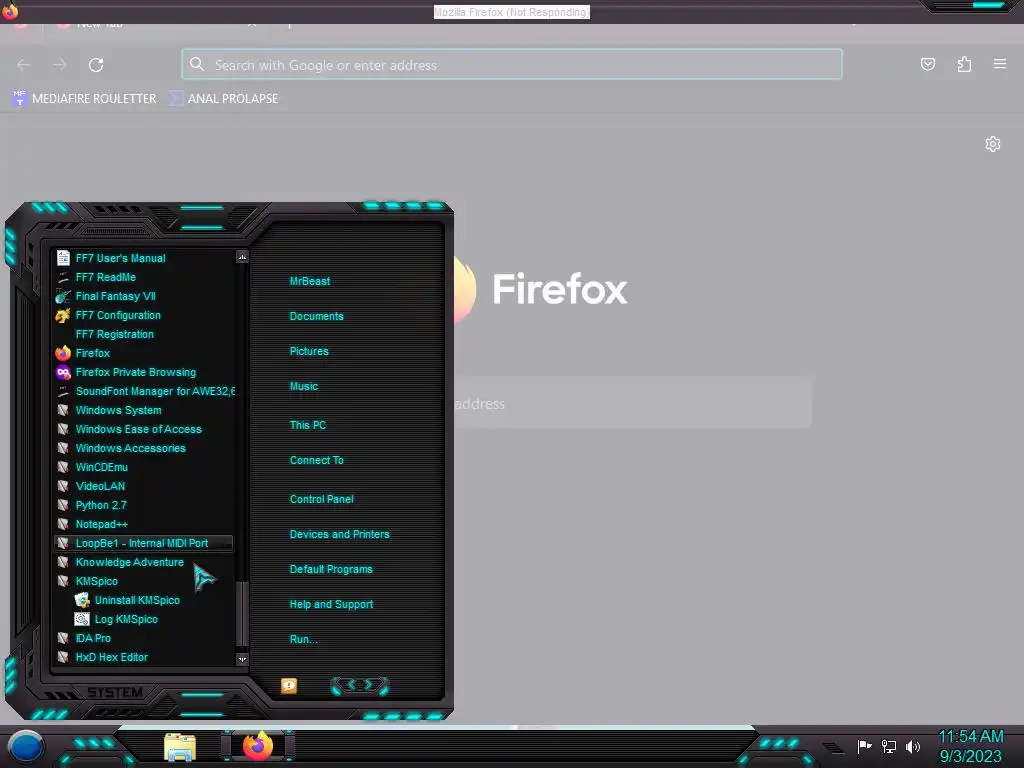Open network tray icon

(x=889, y=746)
